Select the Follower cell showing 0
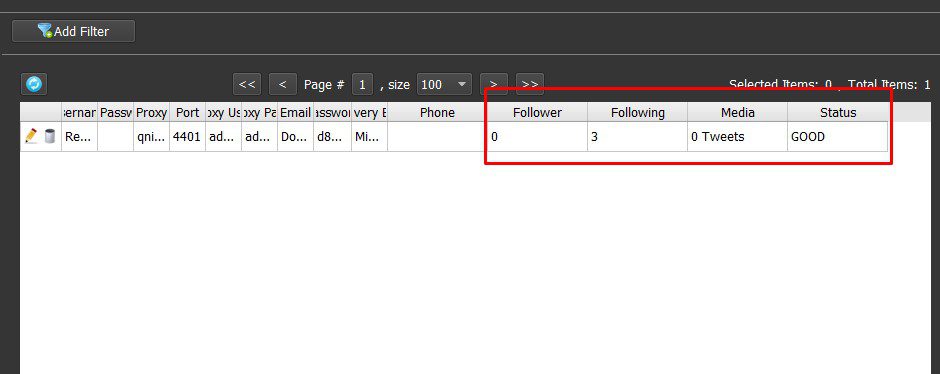940x374 pixels. 537,137
